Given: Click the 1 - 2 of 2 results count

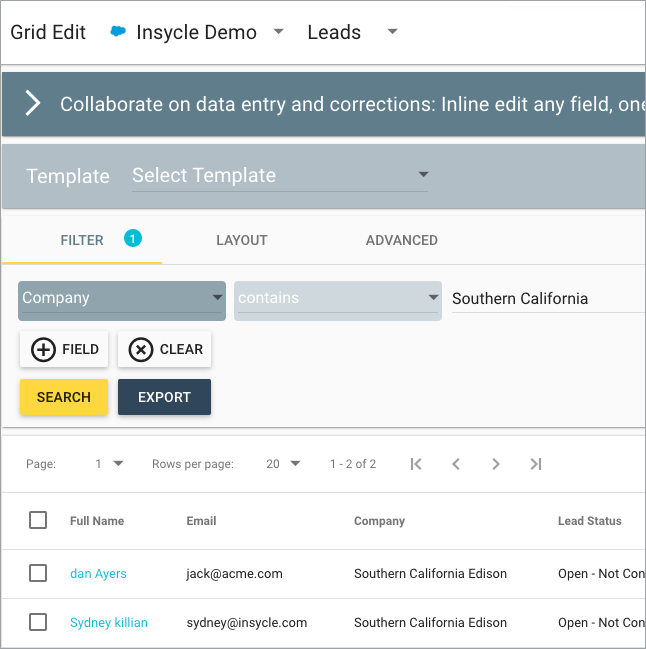Looking at the screenshot, I should click(353, 464).
